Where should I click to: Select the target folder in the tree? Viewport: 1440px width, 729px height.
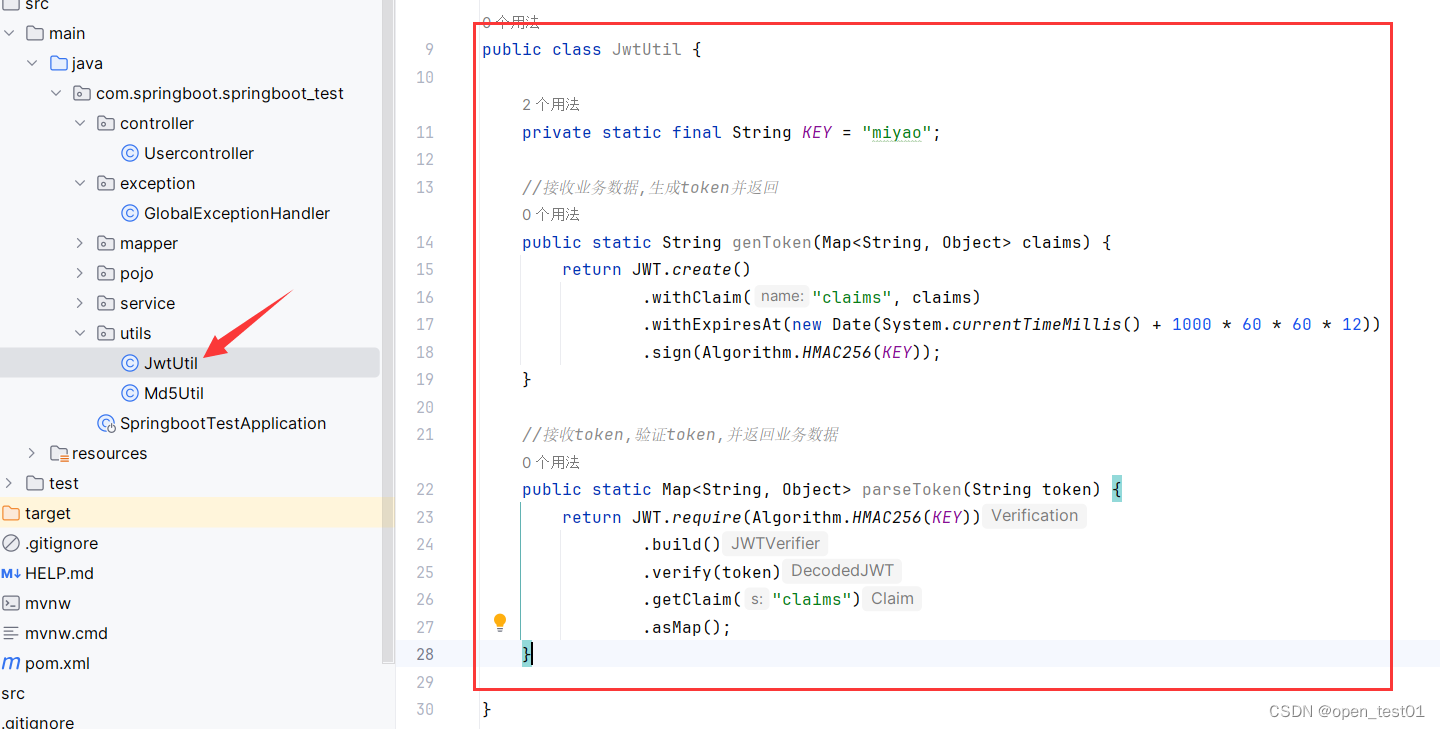click(38, 512)
